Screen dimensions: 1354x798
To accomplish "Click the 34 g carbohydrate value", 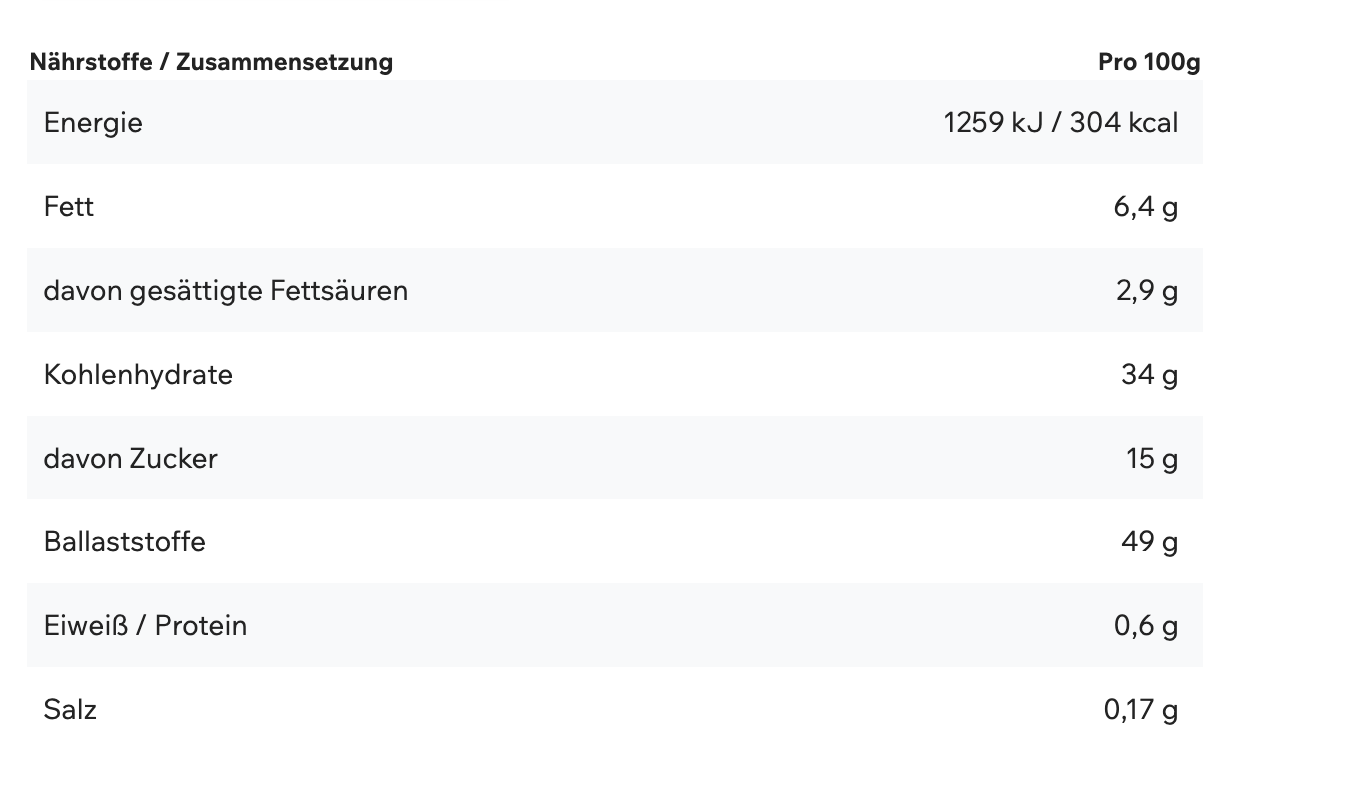I will [1150, 375].
